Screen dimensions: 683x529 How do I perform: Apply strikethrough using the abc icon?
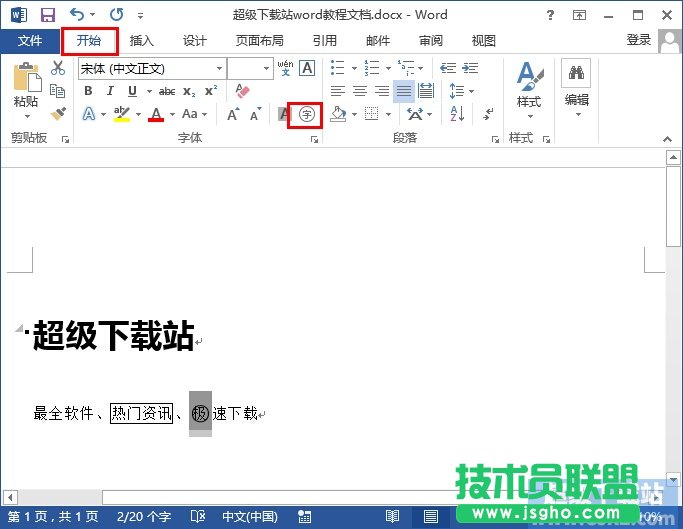(167, 91)
